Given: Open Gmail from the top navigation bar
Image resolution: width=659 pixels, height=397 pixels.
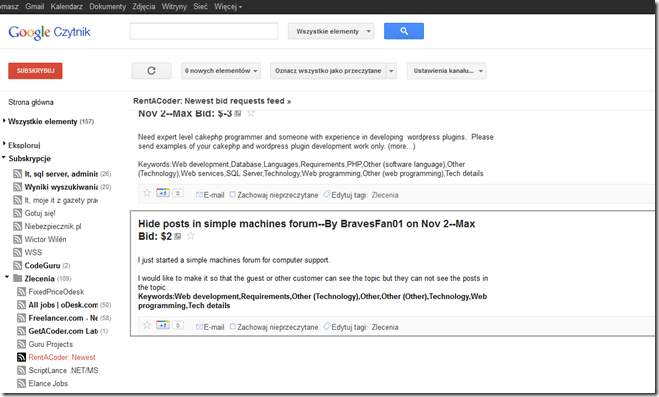Looking at the screenshot, I should pos(34,7).
